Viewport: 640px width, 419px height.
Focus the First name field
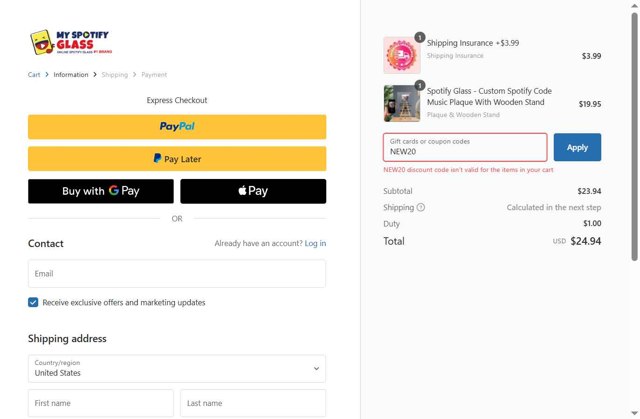click(x=101, y=403)
